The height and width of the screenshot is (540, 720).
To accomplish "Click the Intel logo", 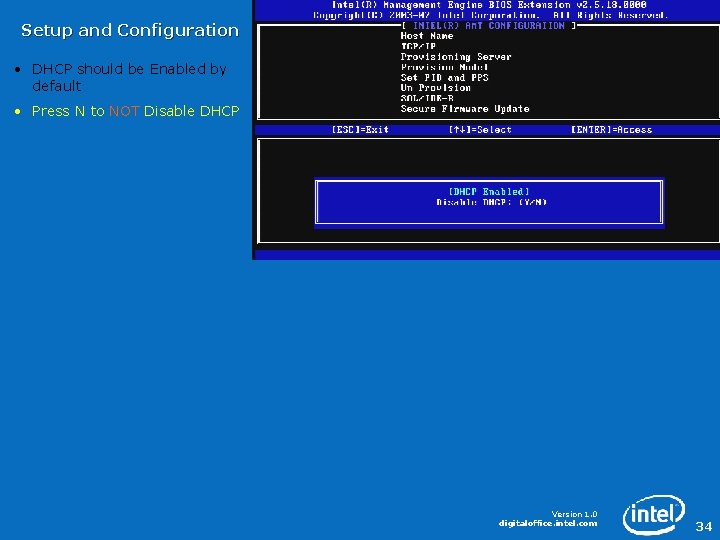I will pos(654,514).
